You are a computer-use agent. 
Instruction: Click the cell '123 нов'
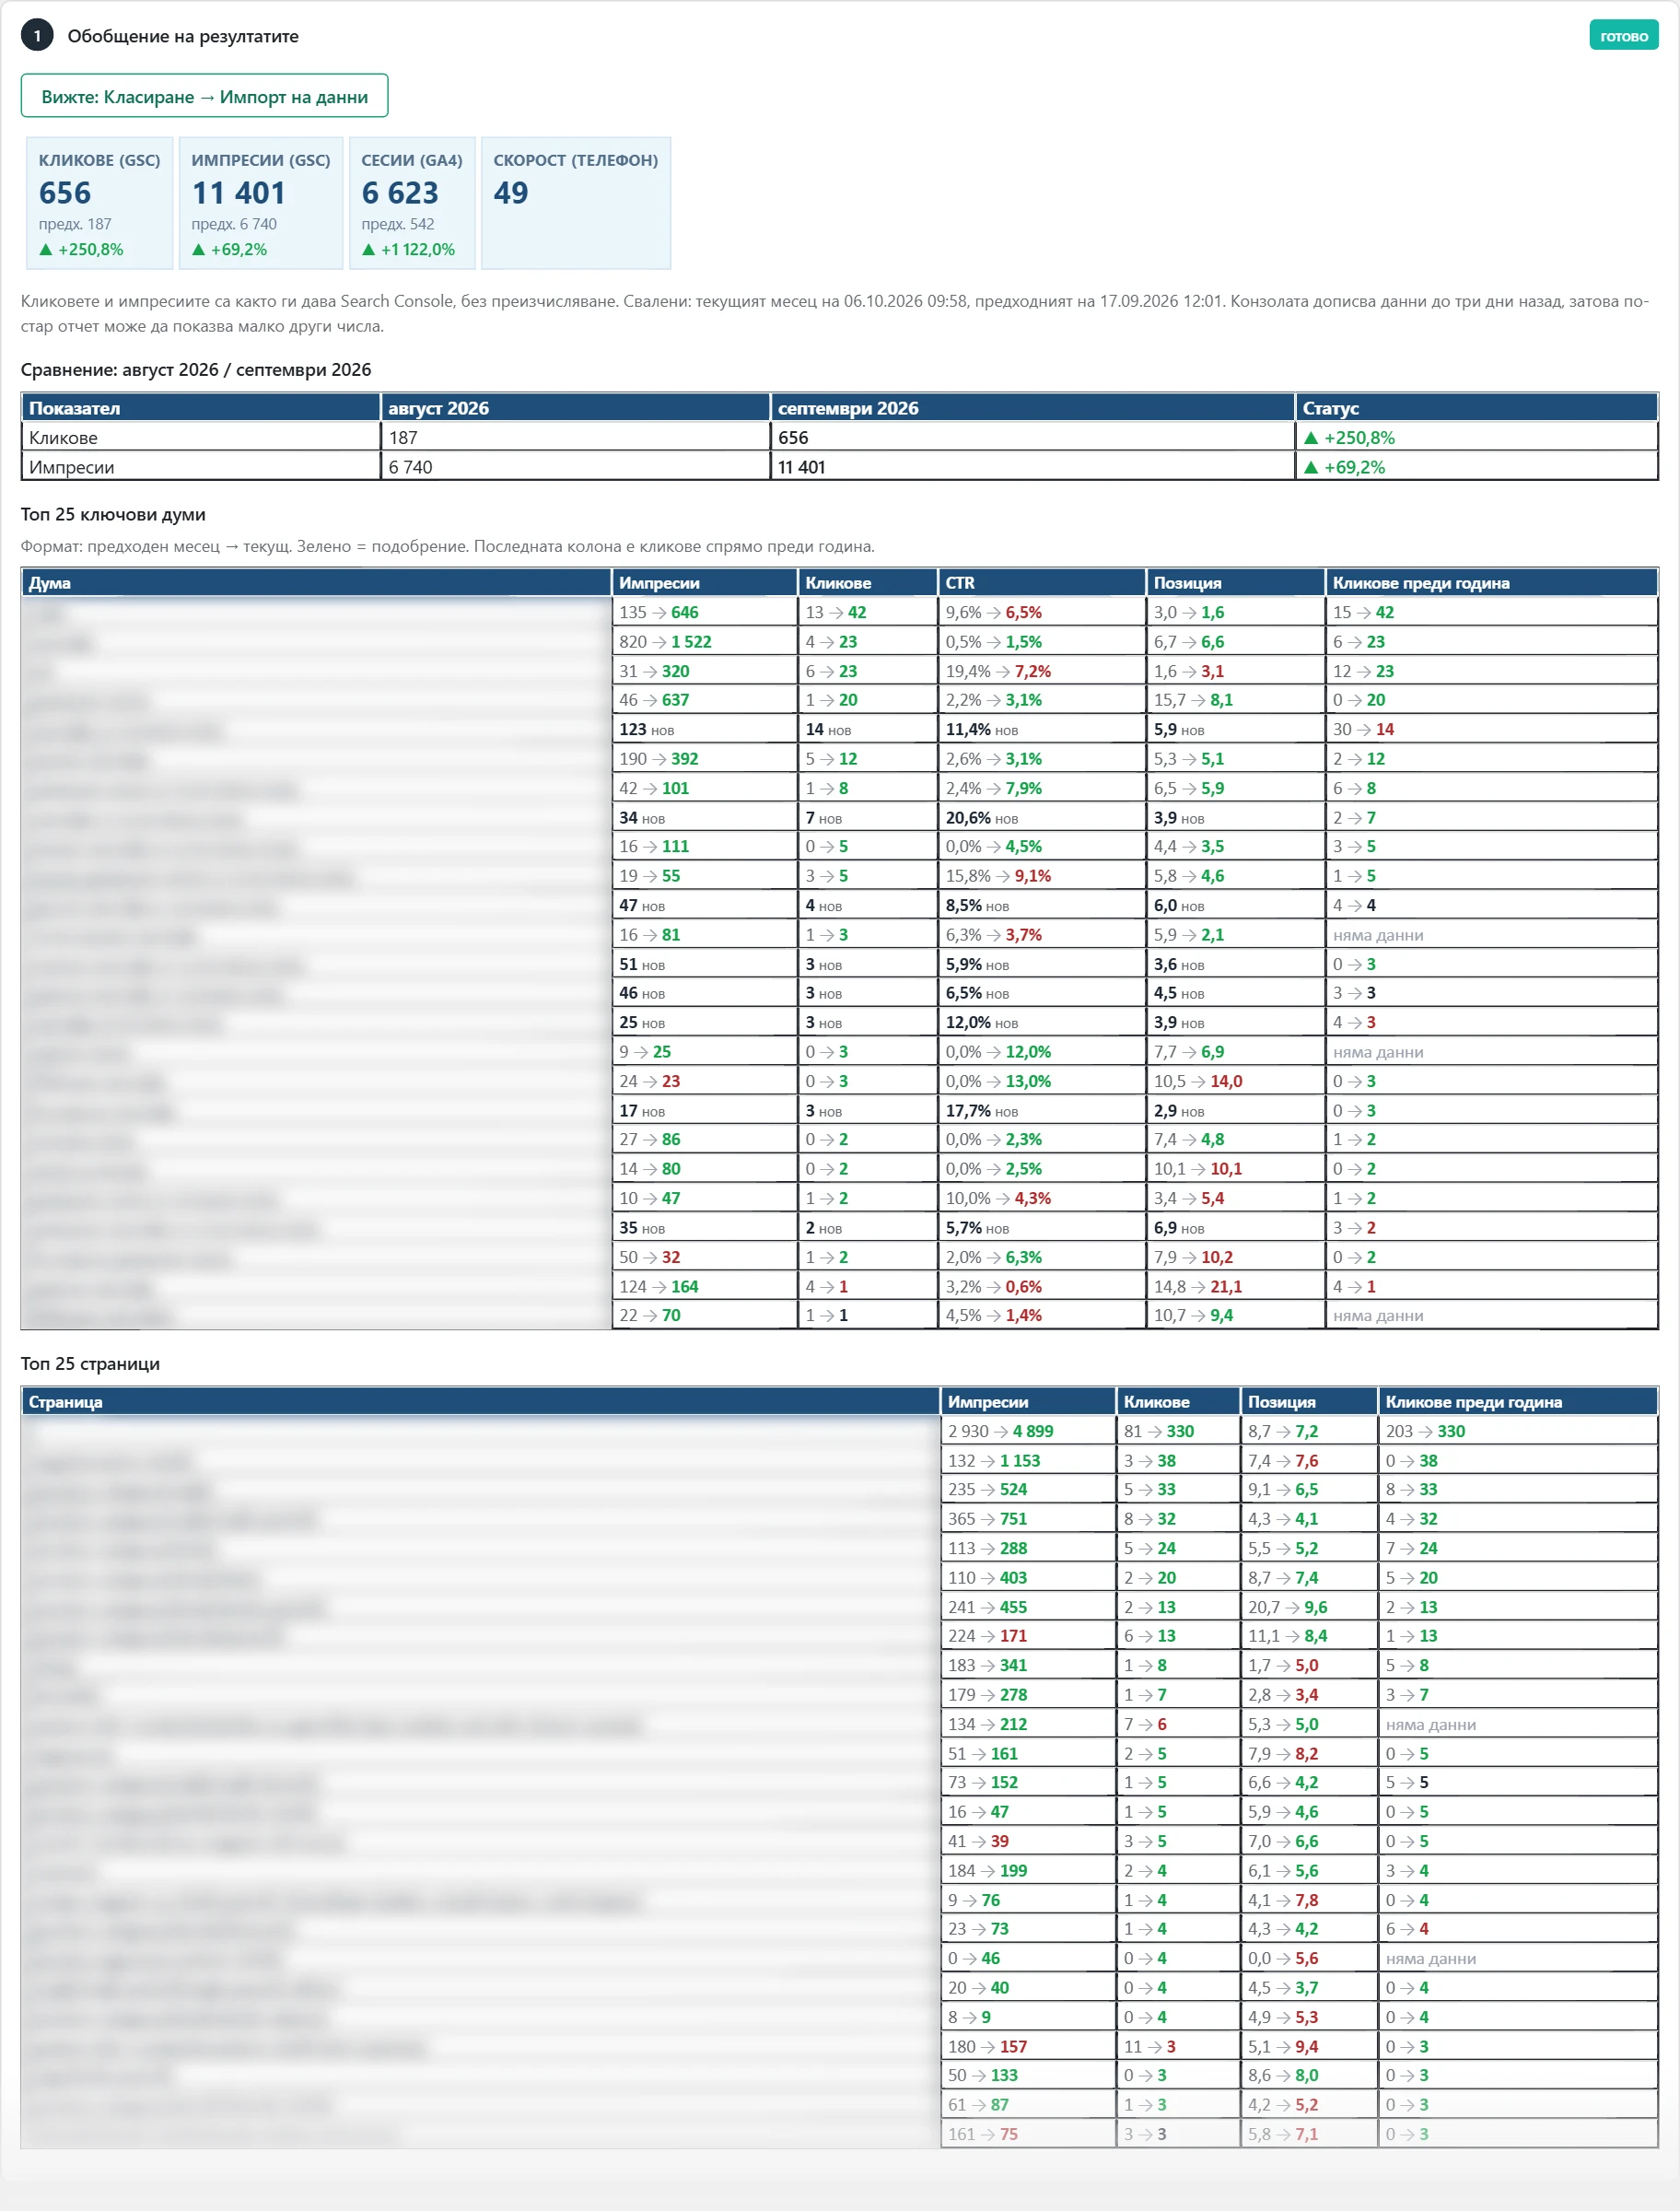pos(704,730)
